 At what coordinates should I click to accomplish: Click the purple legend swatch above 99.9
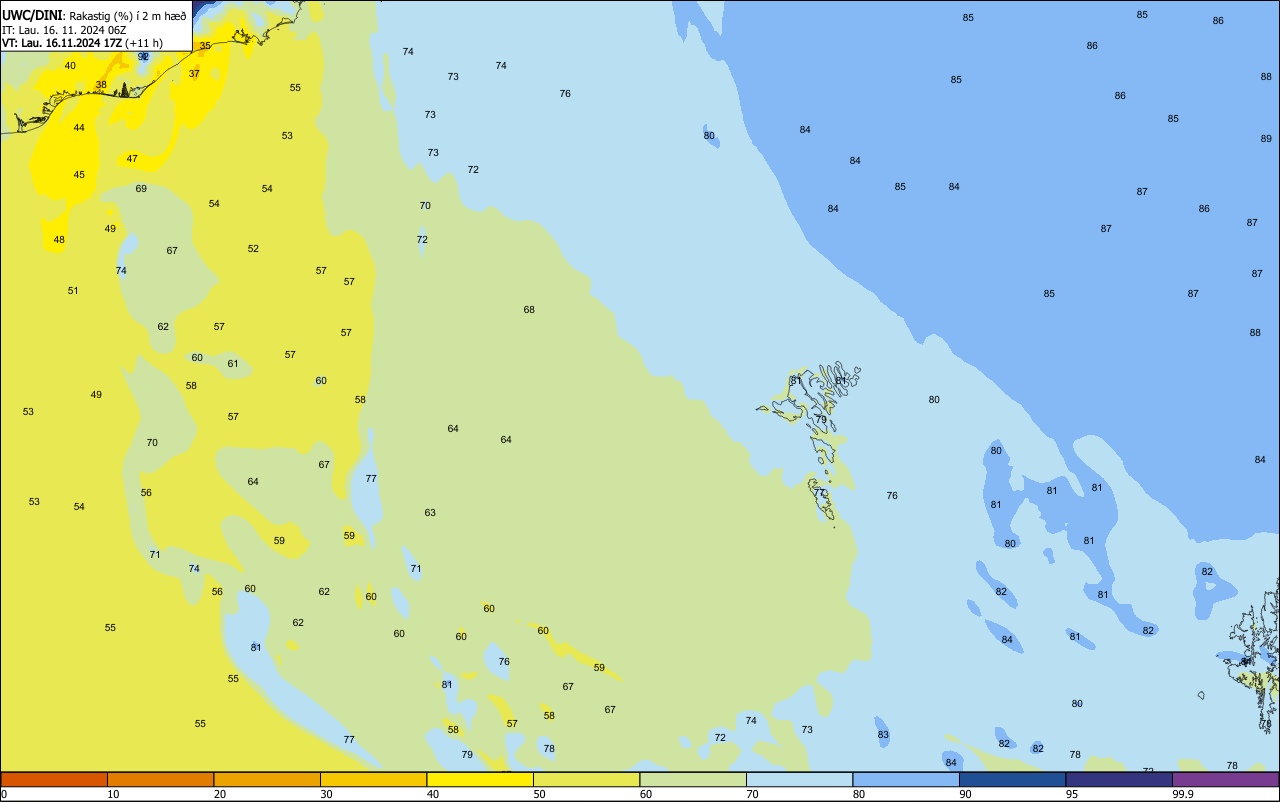(x=1225, y=779)
